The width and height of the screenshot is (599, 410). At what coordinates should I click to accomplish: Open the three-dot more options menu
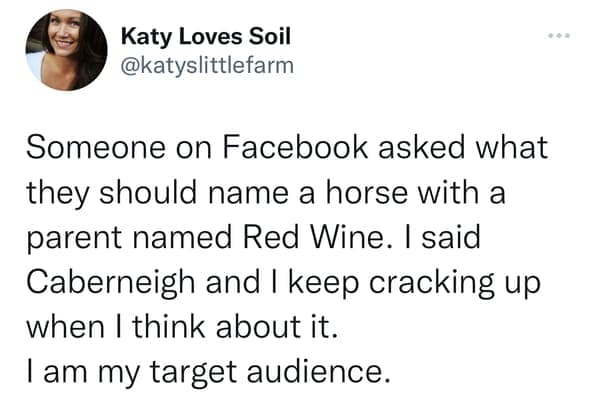[559, 36]
